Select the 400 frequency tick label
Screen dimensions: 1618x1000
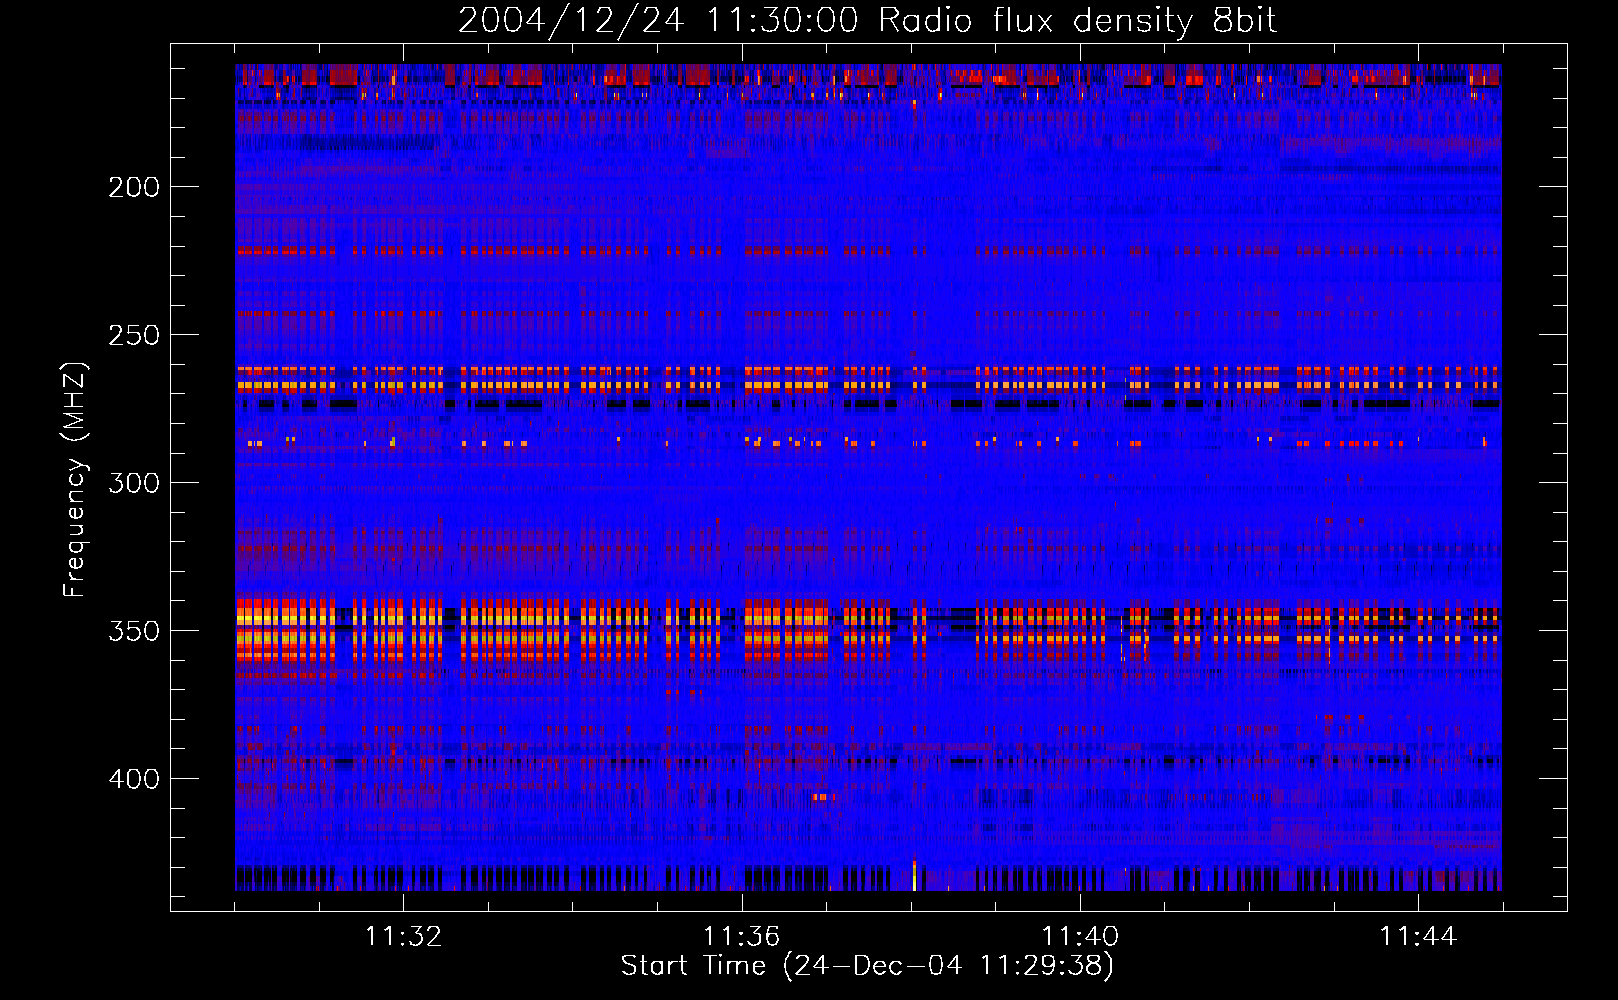134,779
